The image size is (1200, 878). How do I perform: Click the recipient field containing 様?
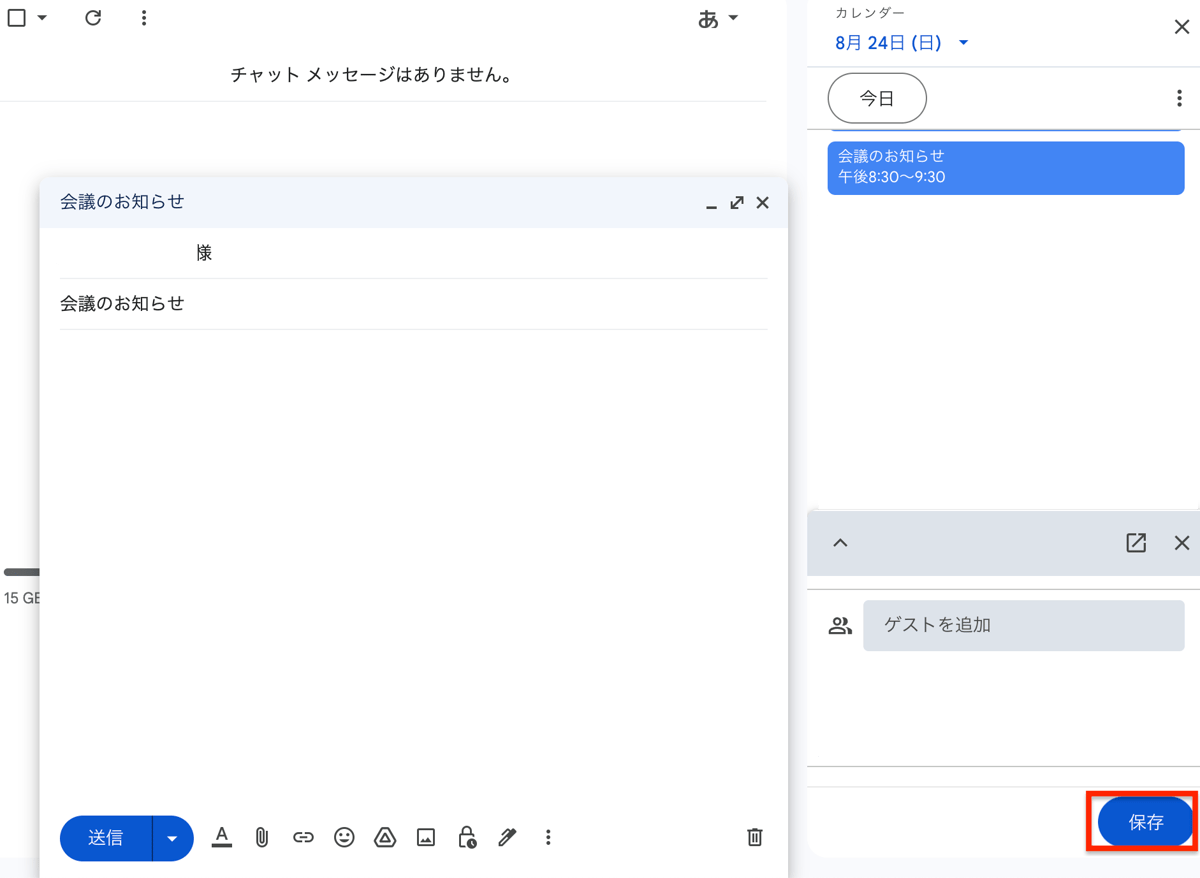[414, 253]
